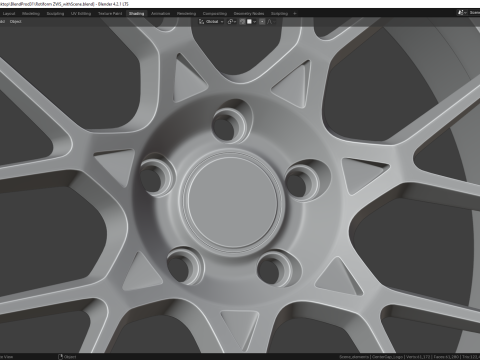Click the scene selector icon at top right
This screenshot has width=480, height=360.
click(461, 13)
